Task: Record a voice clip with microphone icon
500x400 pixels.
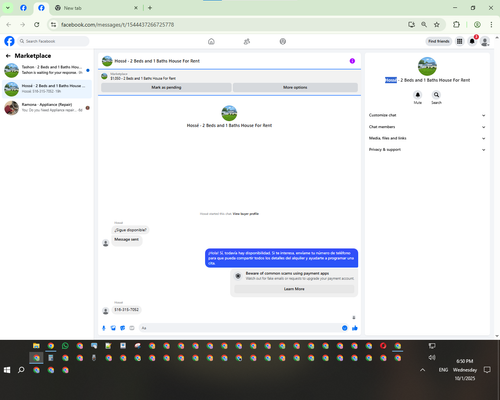Action: pos(104,328)
